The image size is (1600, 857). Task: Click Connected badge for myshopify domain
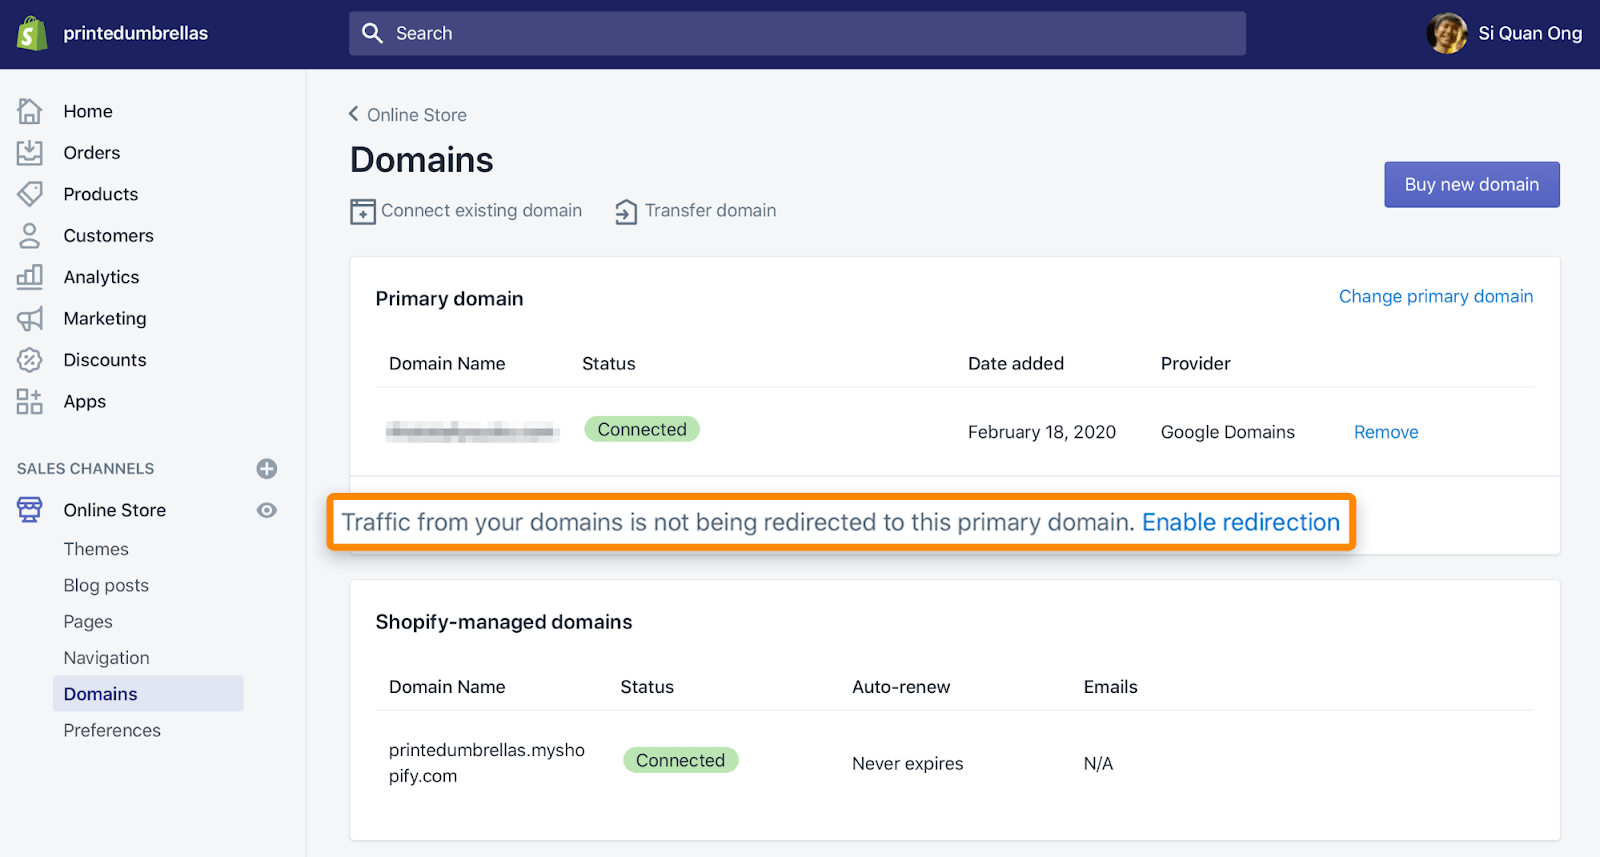click(681, 761)
